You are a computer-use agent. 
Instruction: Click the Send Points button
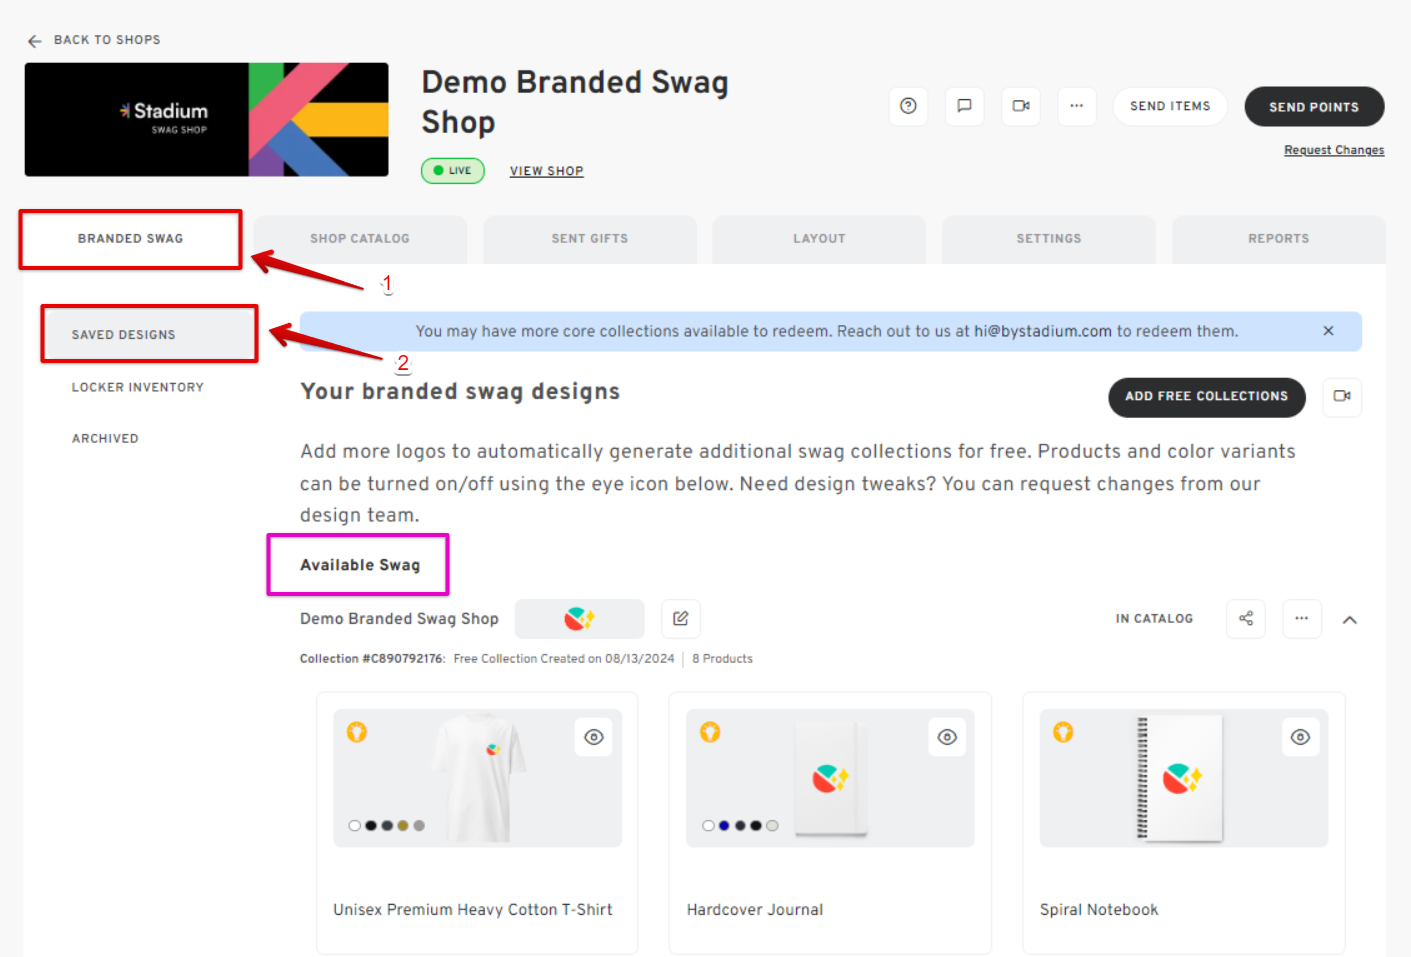(1314, 107)
